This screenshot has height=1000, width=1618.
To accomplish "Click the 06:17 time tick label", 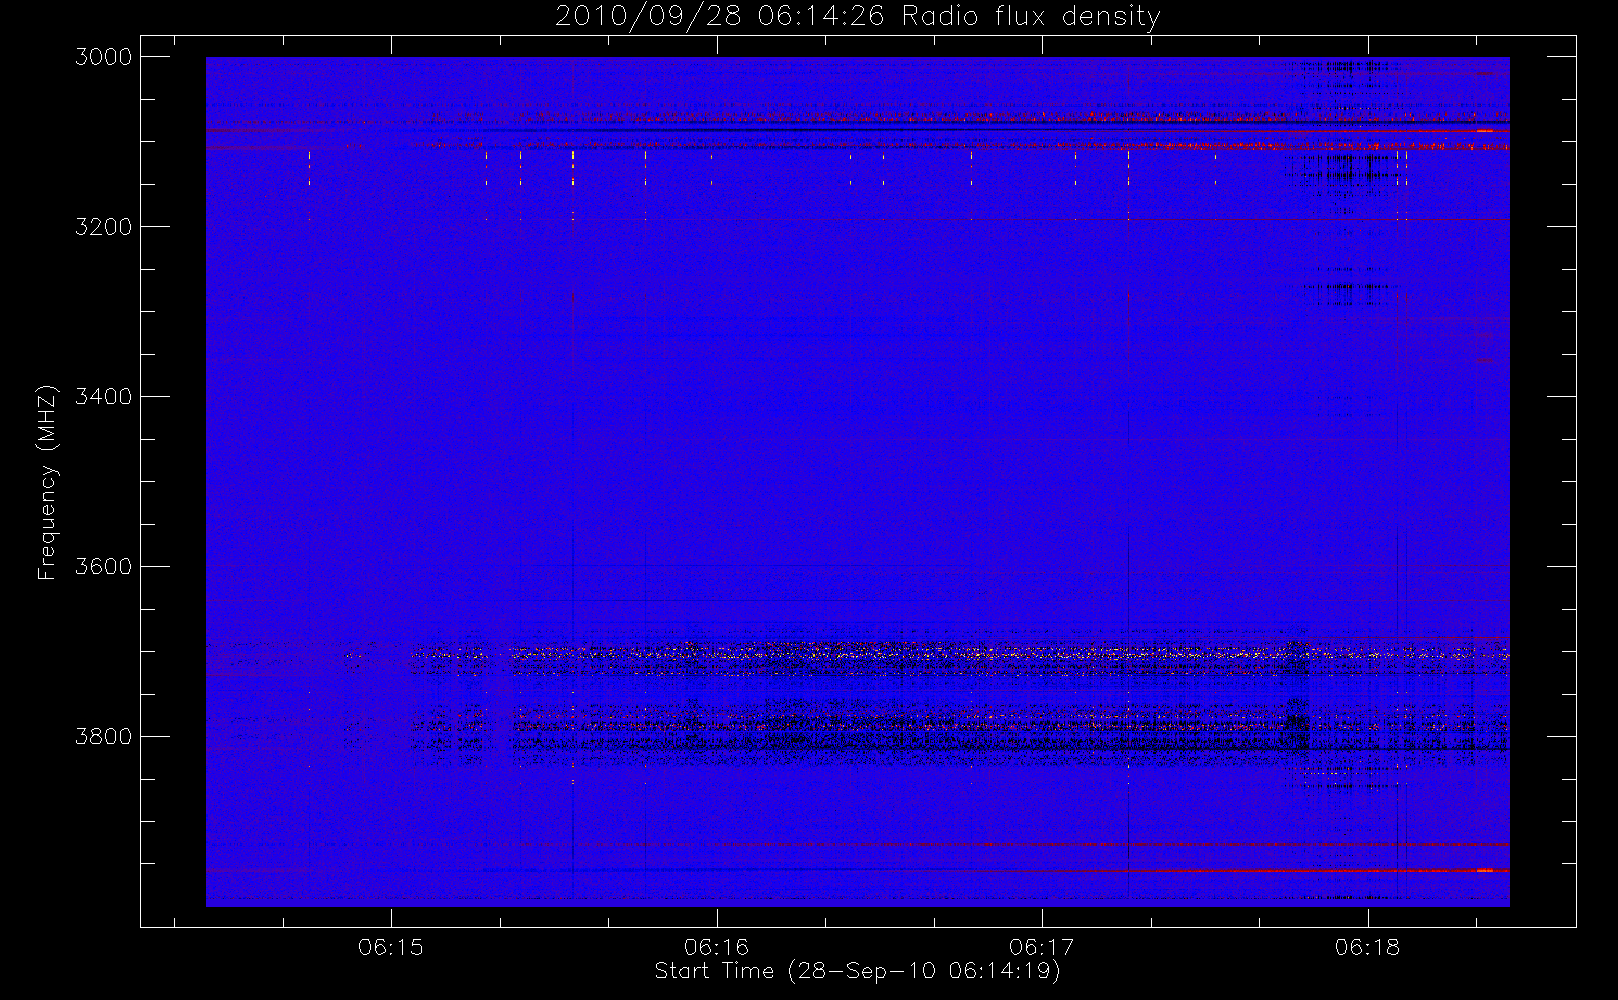I will [1042, 947].
